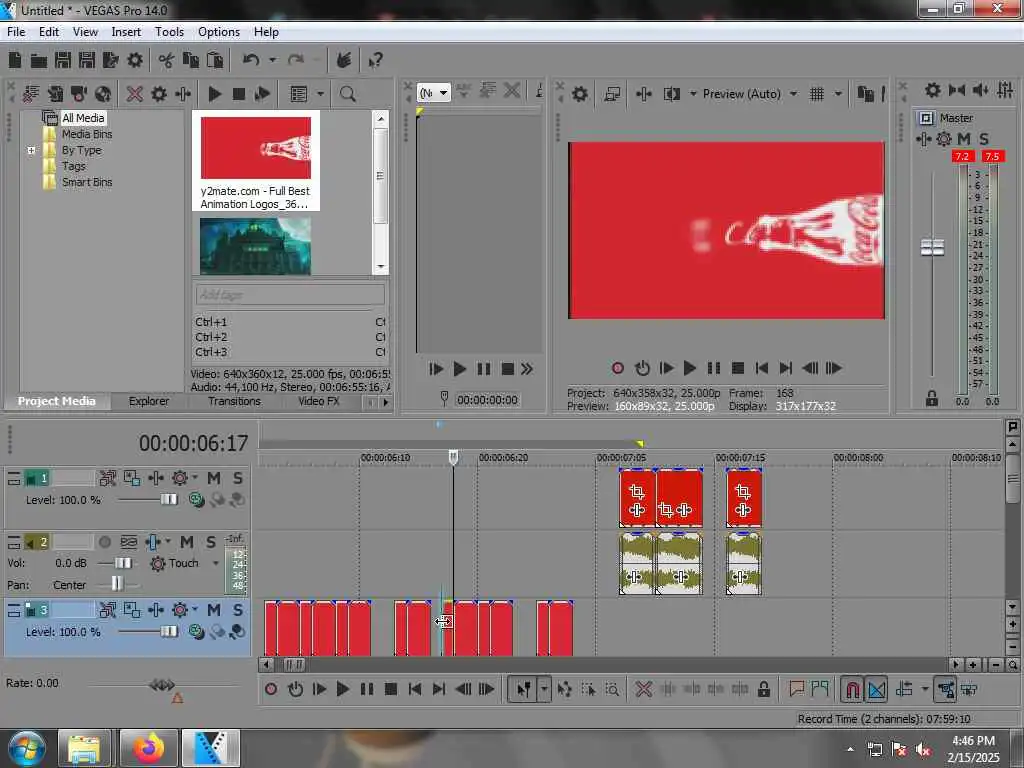Solo audio track 2
The image size is (1024, 768).
click(211, 542)
